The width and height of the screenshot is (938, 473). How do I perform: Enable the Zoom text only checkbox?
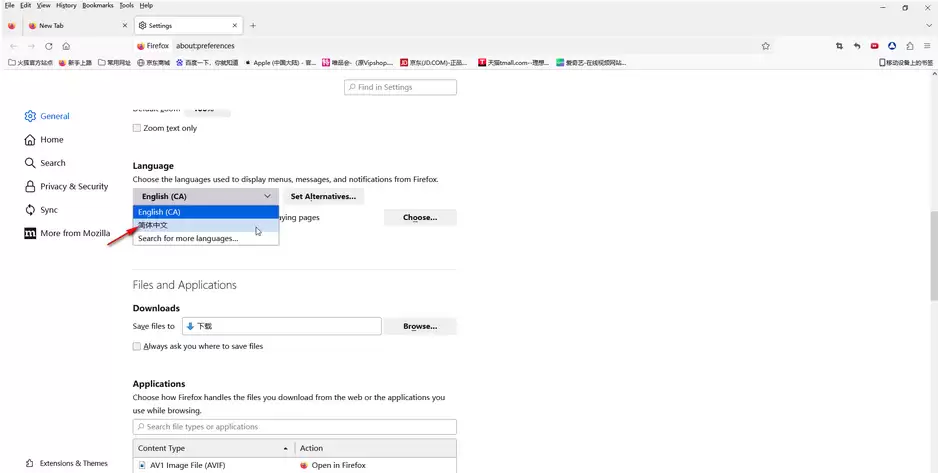click(136, 128)
